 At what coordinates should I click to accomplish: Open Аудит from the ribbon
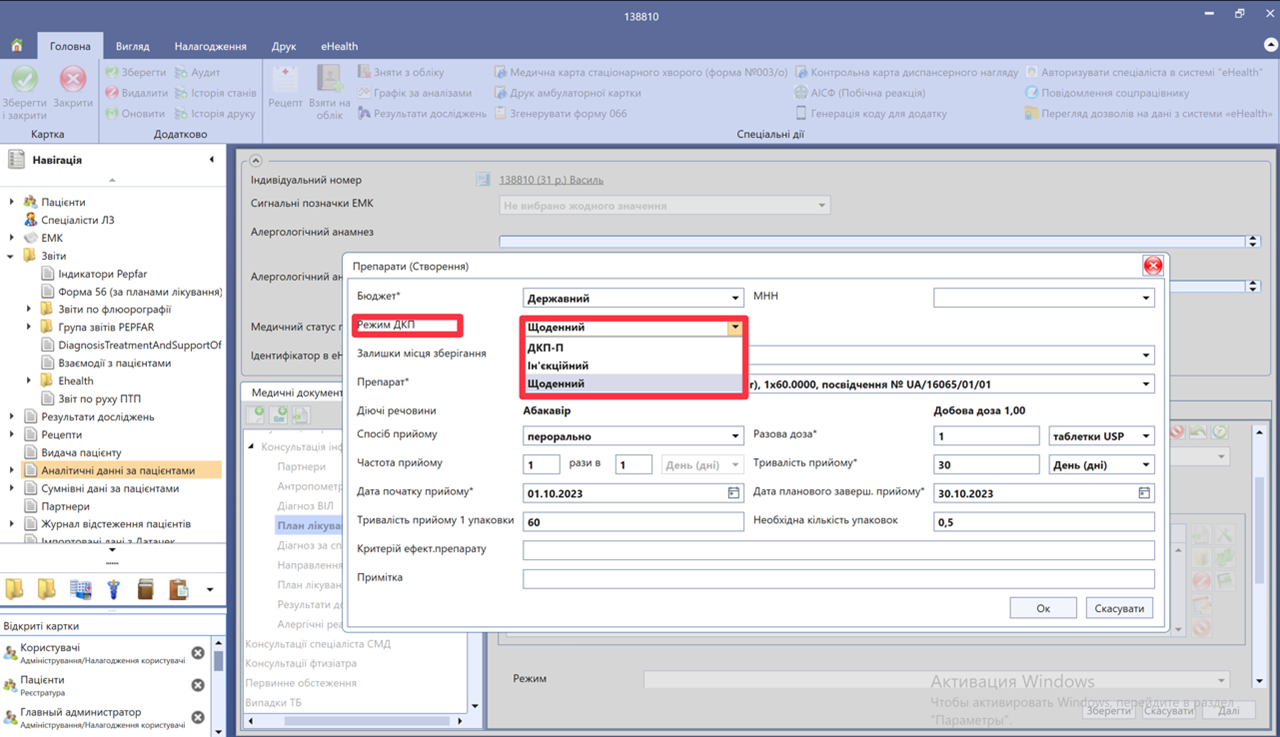198,72
